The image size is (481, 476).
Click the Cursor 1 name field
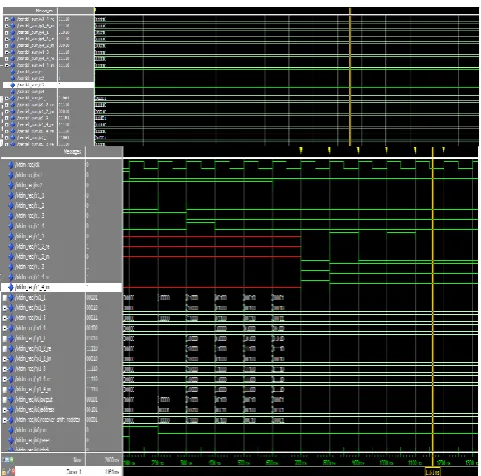(74, 471)
